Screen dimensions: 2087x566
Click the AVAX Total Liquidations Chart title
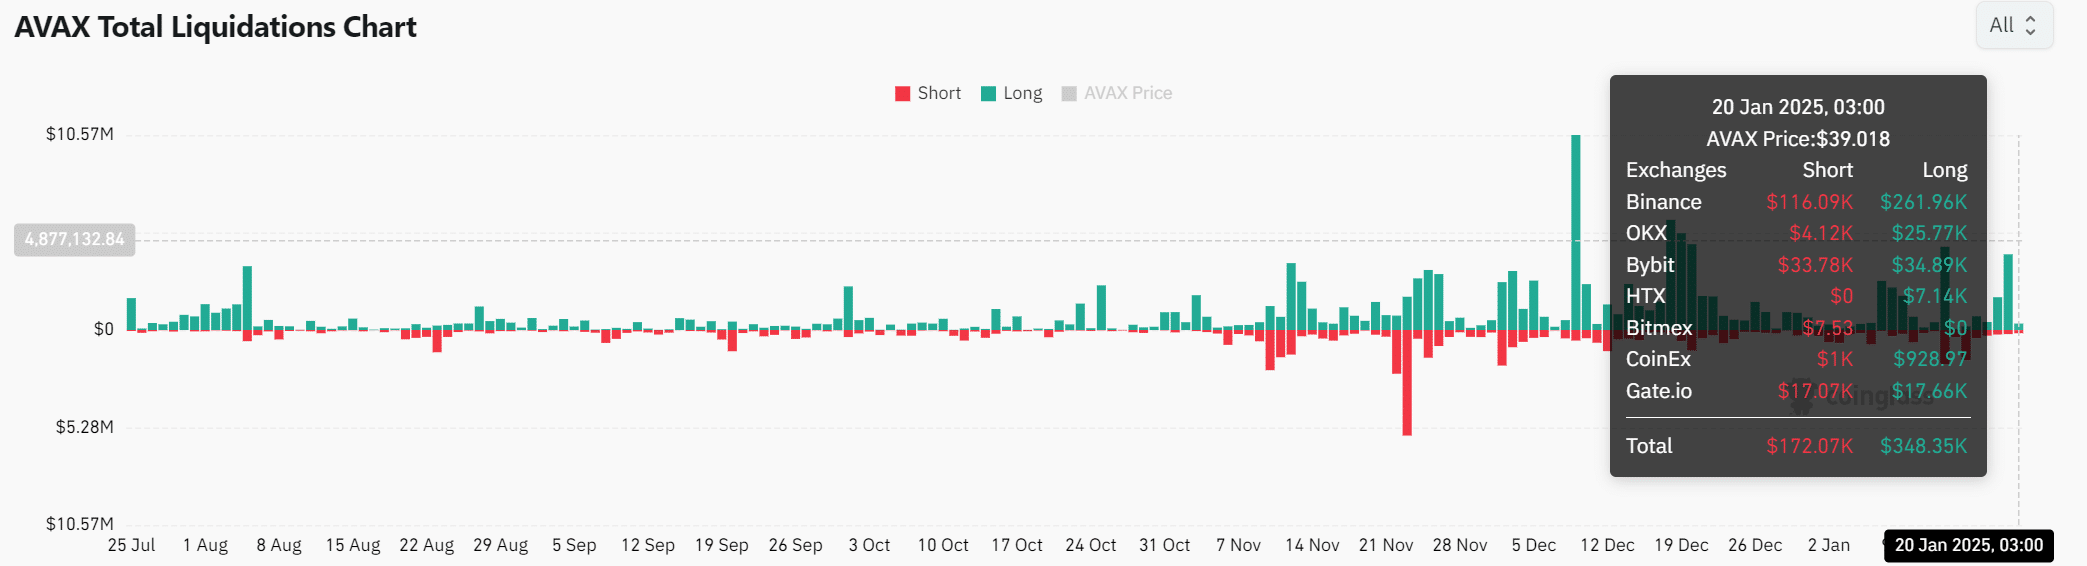(x=215, y=27)
